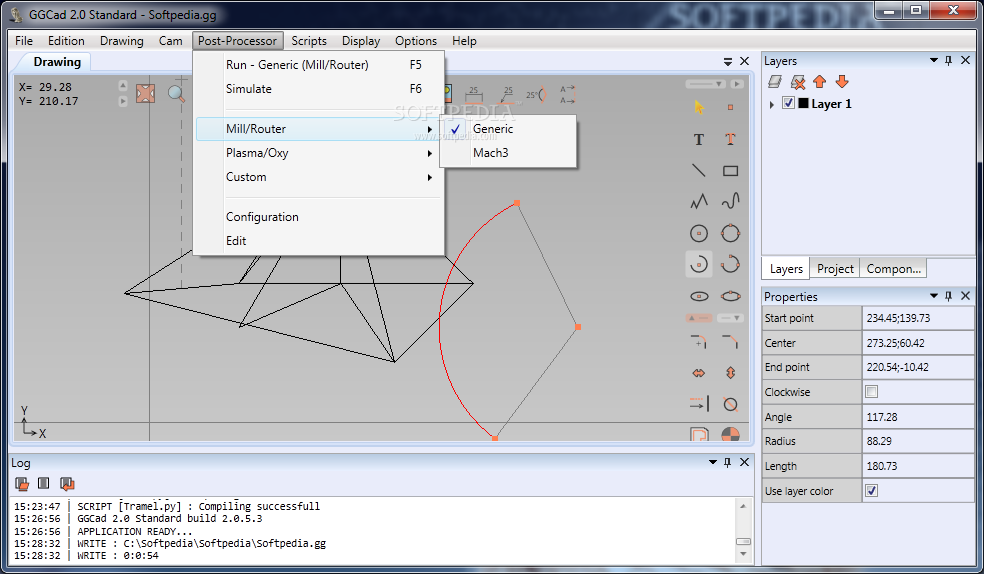Screen dimensions: 984x574
Task: Select the polyline zigzag tool
Action: (698, 201)
